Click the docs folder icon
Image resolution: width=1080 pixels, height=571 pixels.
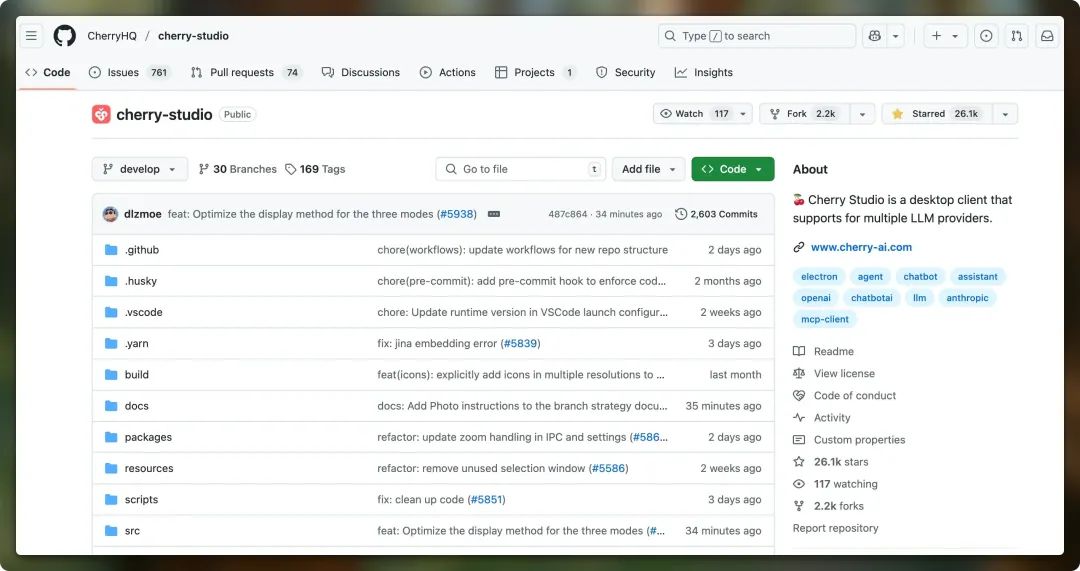111,406
